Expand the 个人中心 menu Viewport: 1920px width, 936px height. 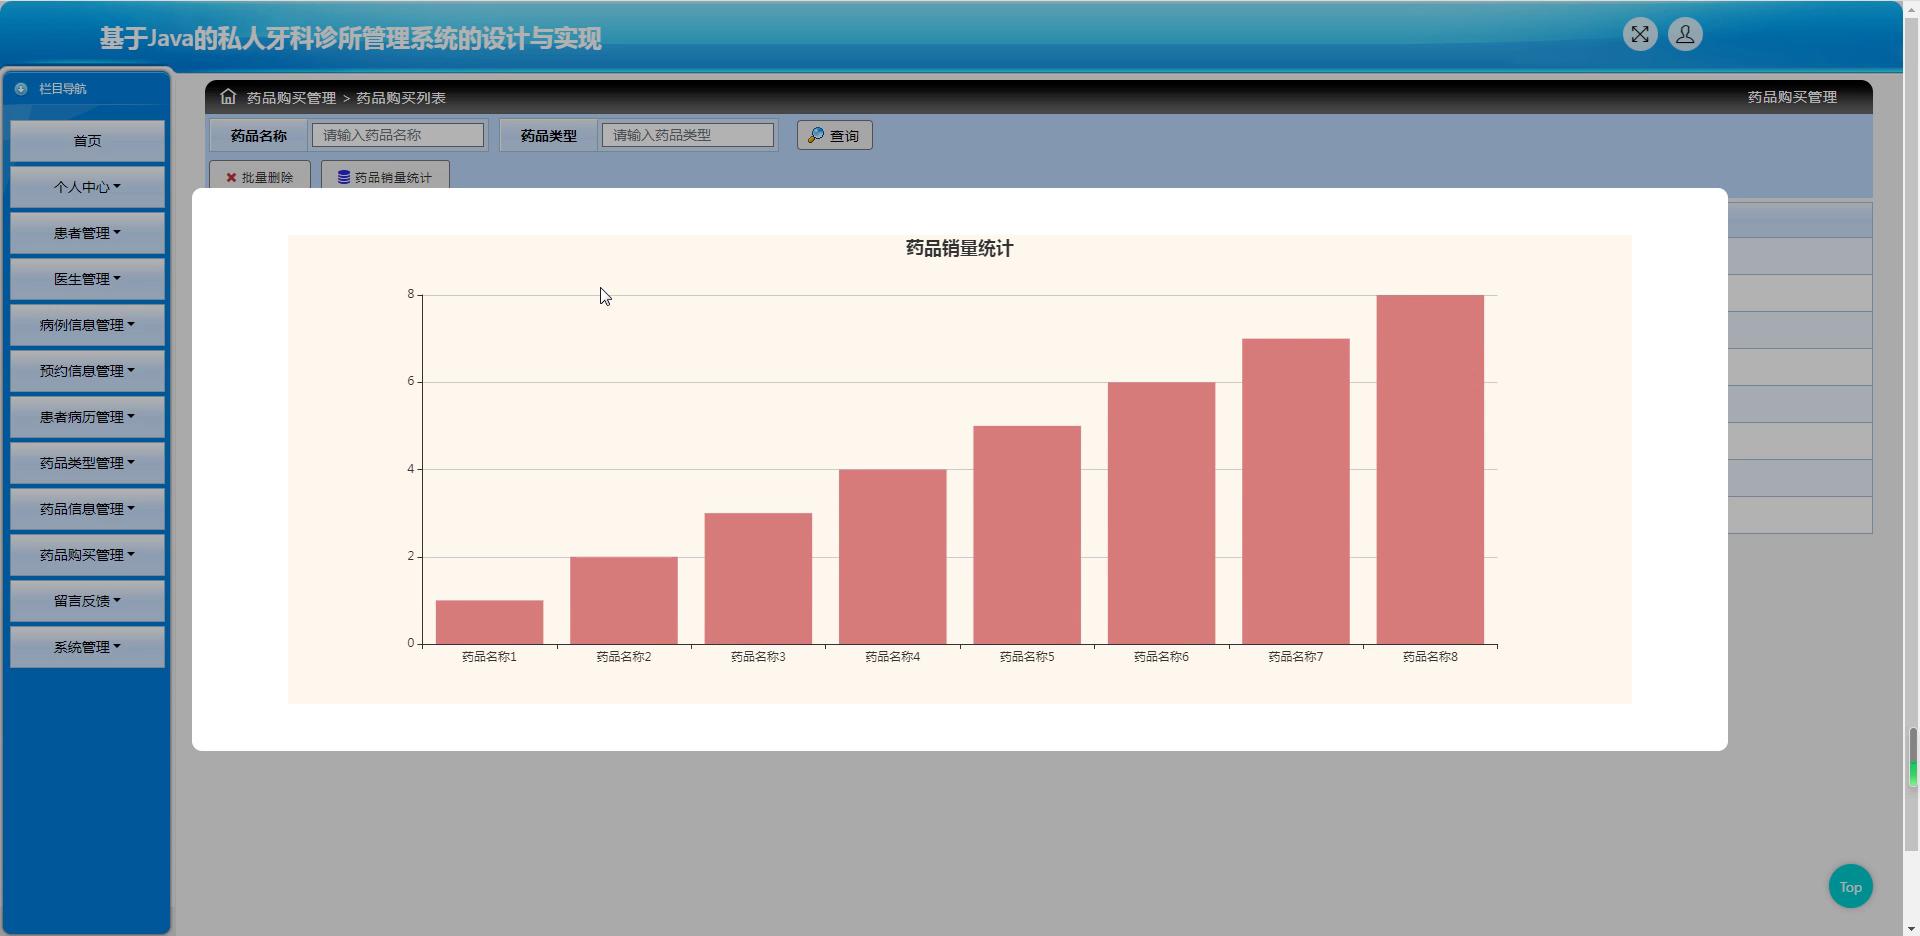88,187
